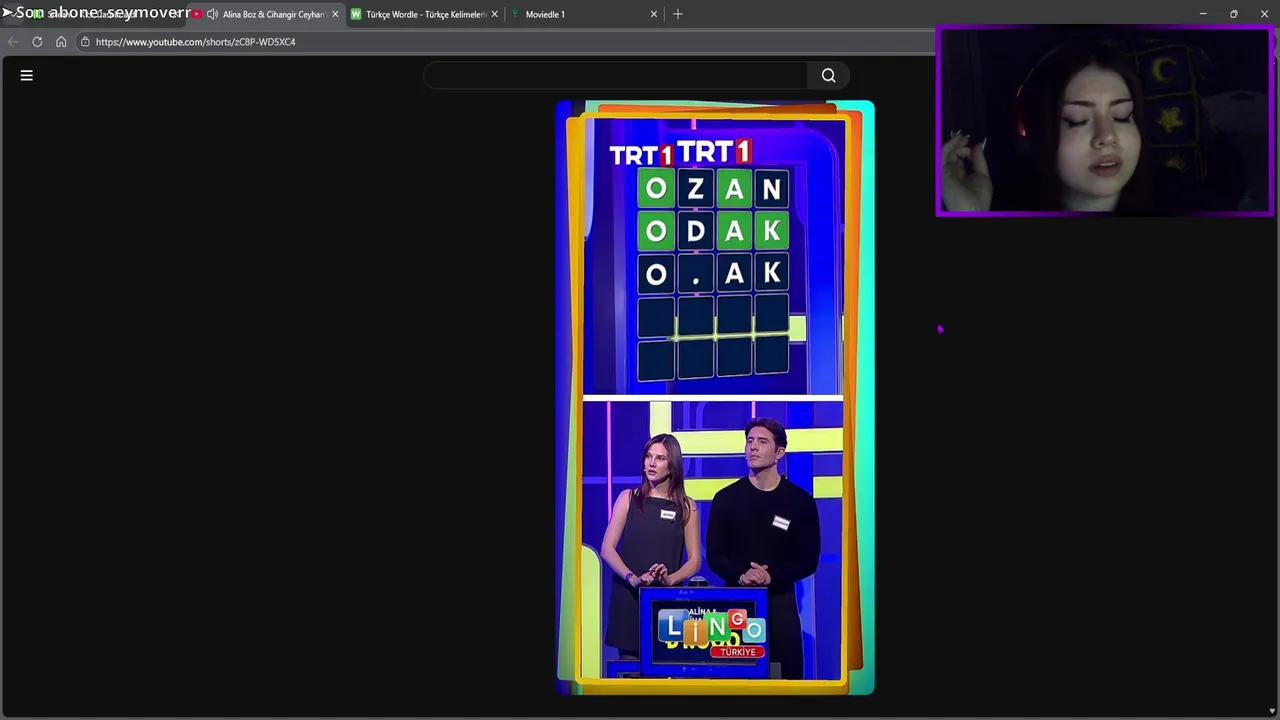Switch to the Türkçe Wordle tab
The width and height of the screenshot is (1280, 720).
(425, 14)
